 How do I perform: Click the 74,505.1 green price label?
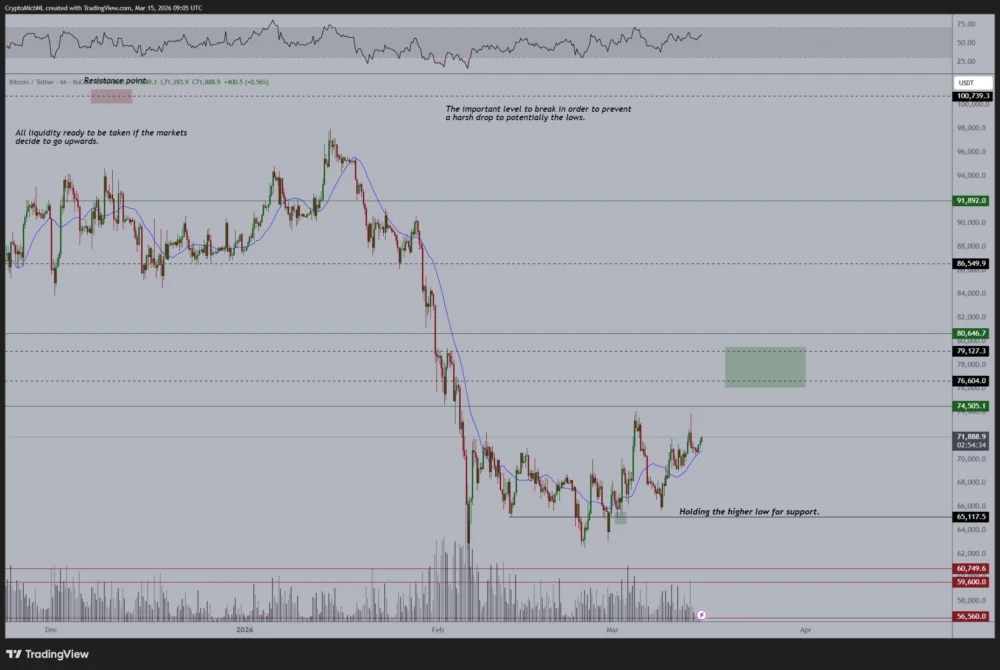972,406
